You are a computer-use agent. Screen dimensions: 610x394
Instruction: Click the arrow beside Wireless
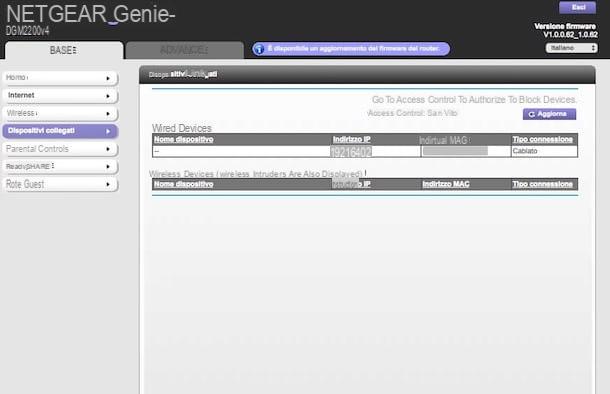point(108,114)
